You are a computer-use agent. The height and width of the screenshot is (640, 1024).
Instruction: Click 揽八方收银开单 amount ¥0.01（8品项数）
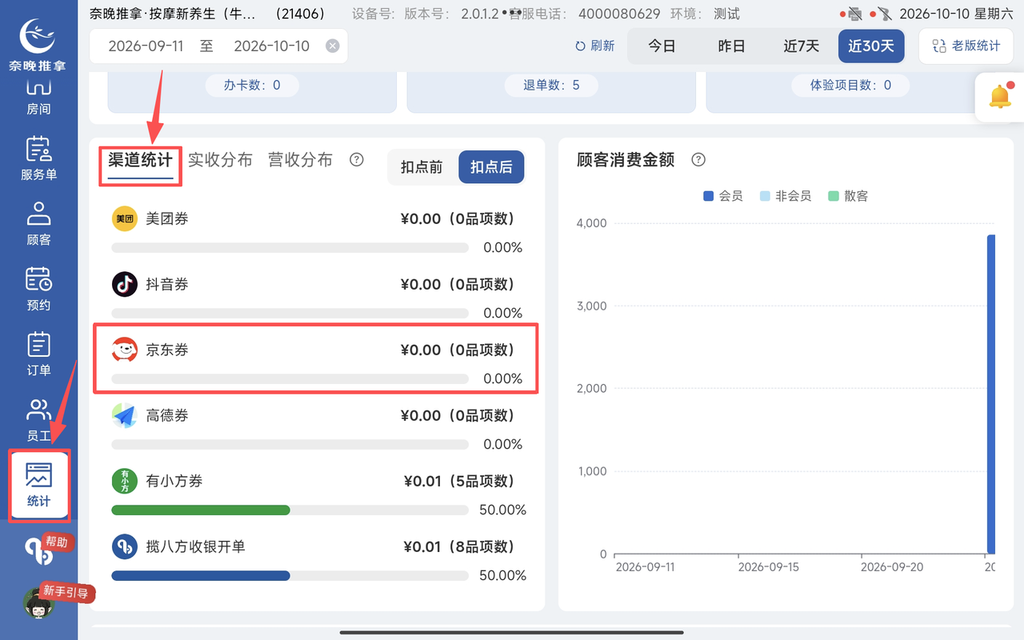click(460, 547)
